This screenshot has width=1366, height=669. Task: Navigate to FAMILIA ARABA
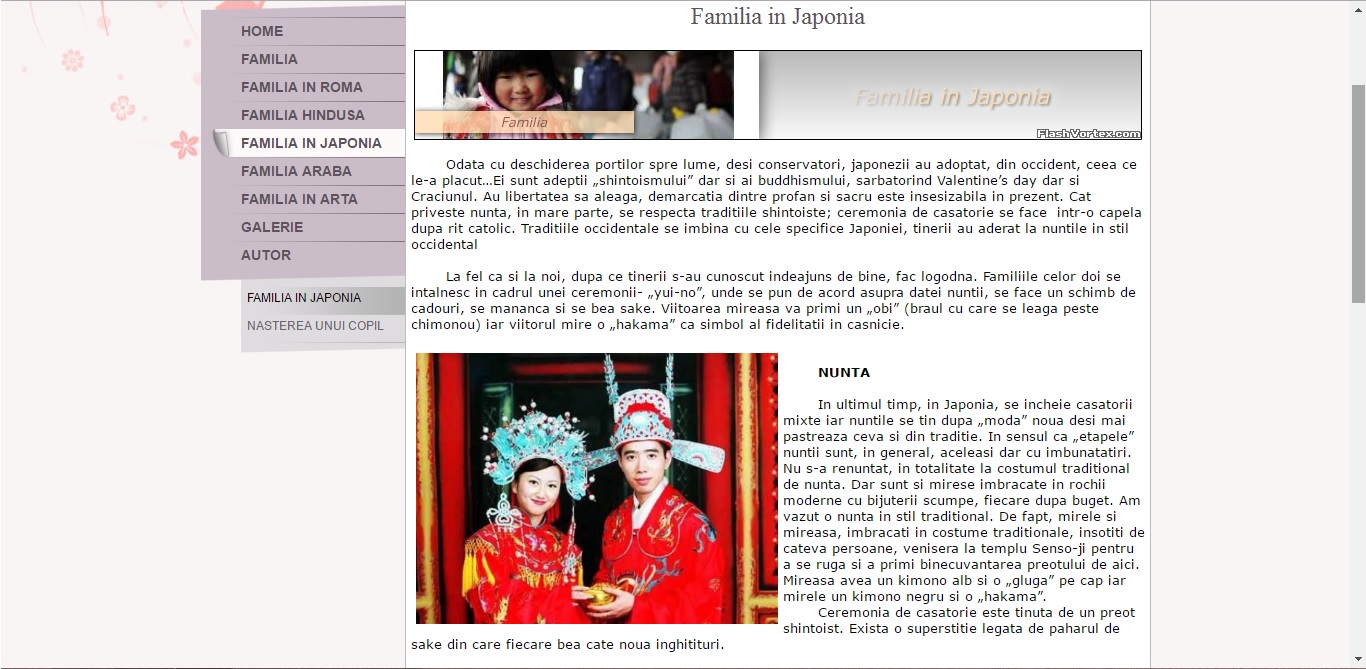tap(296, 171)
